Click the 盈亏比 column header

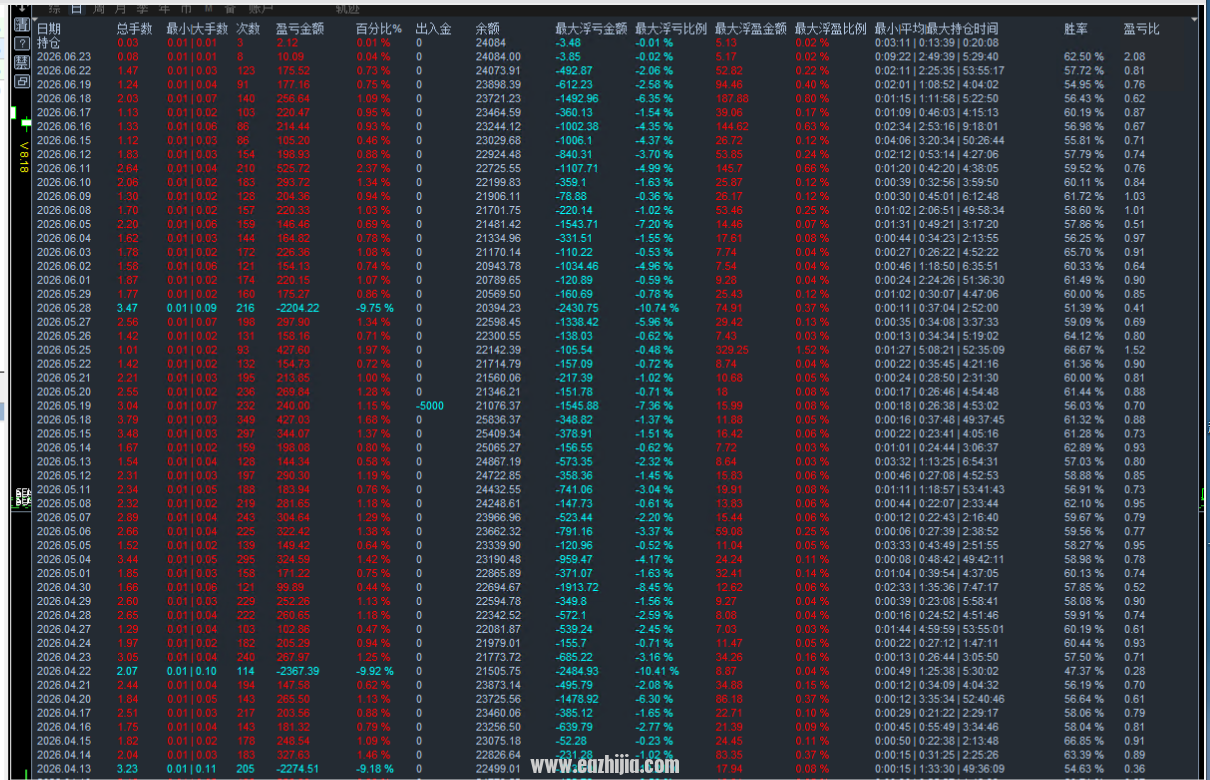[x=1141, y=29]
